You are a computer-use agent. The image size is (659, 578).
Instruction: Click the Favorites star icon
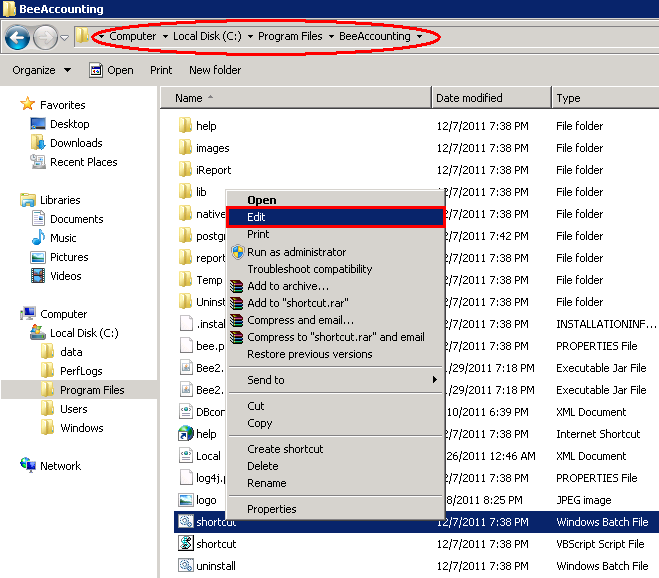coord(28,104)
